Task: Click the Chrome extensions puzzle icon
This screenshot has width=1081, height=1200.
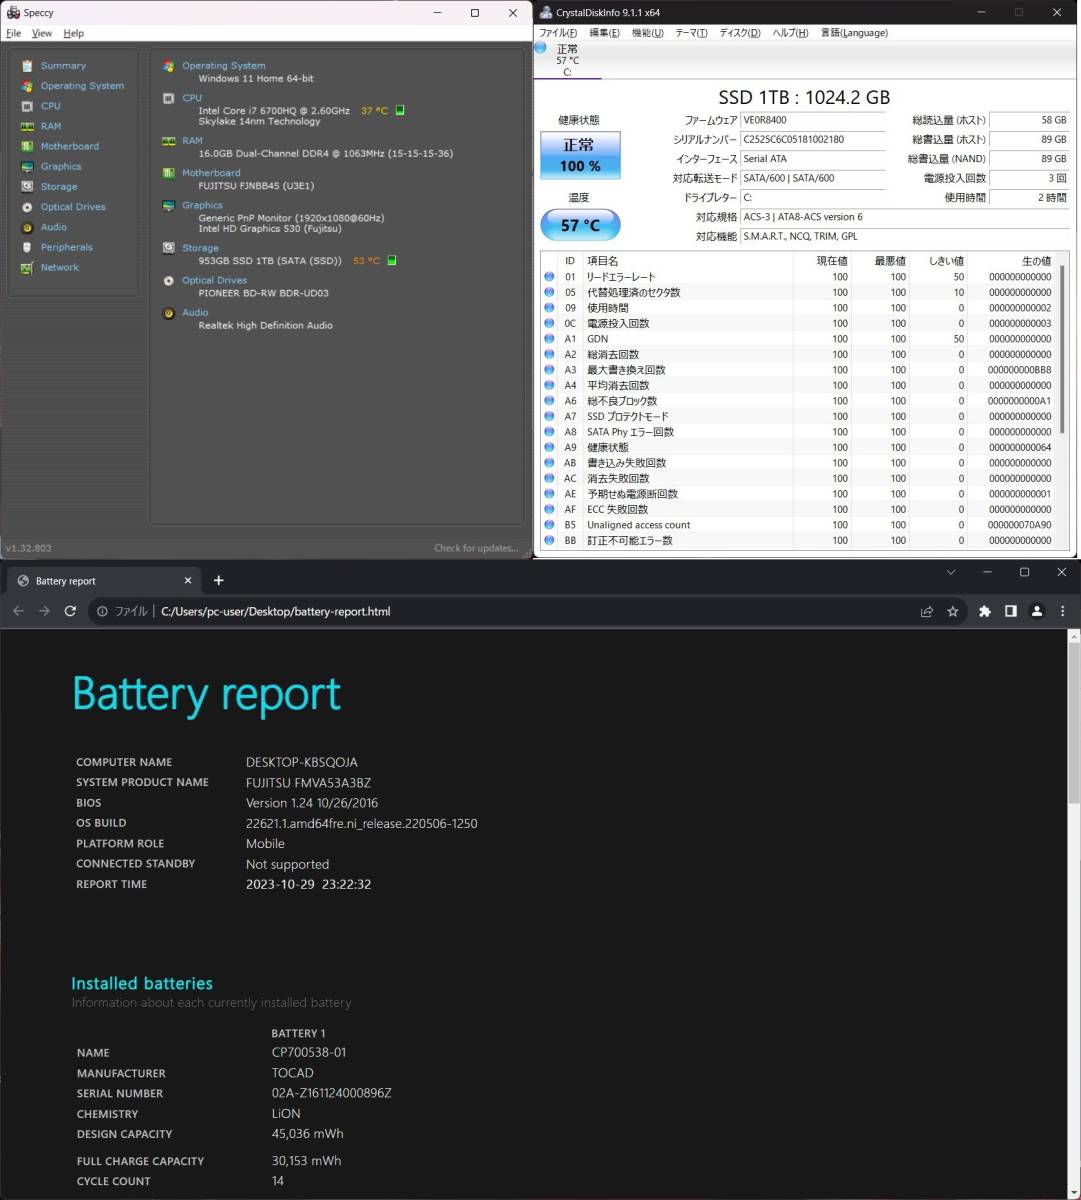Action: pos(984,611)
